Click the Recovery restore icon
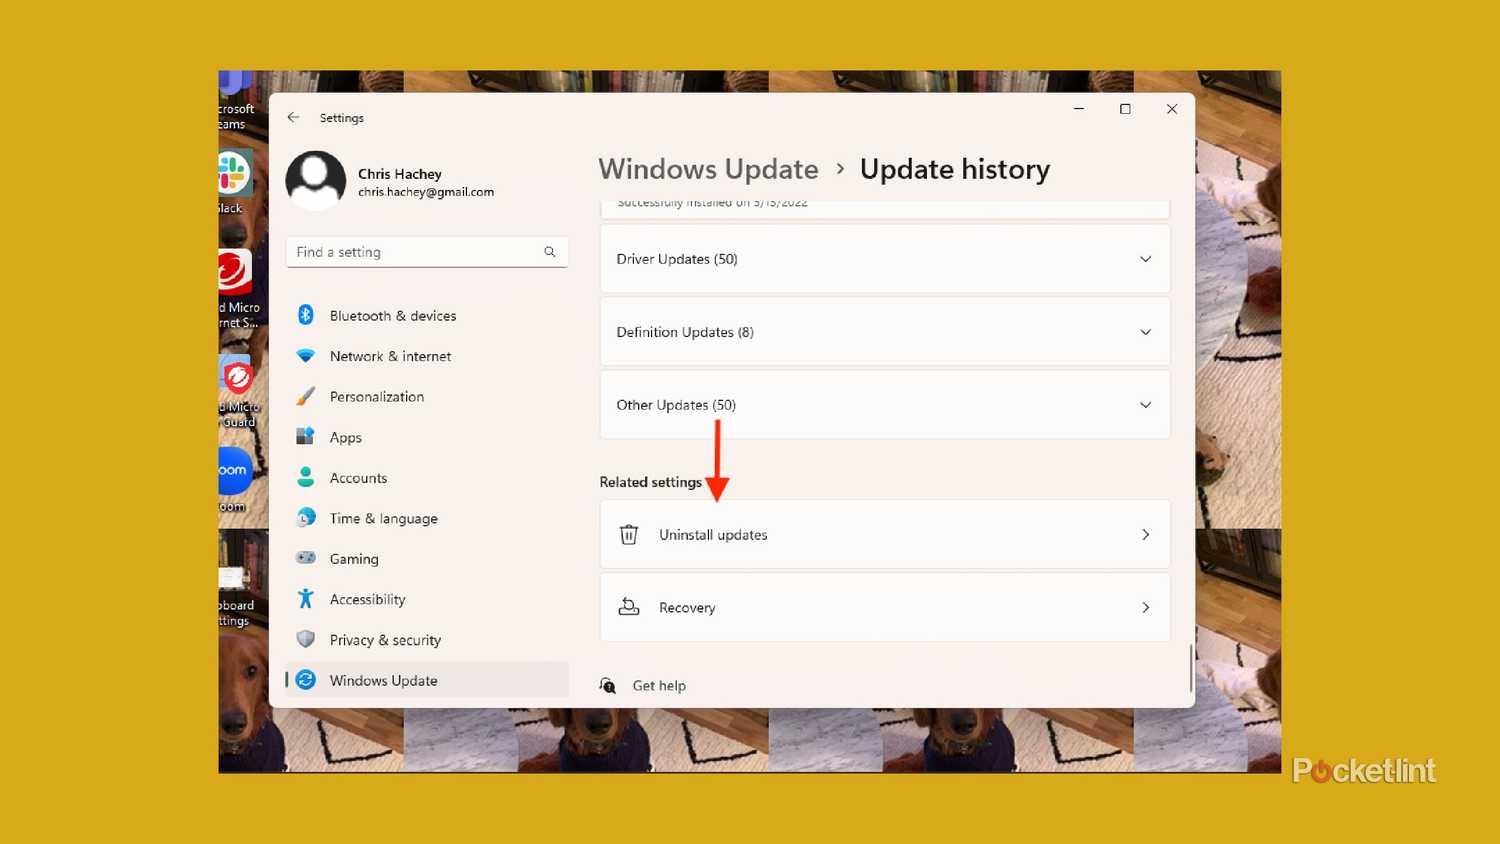Image resolution: width=1500 pixels, height=844 pixels. click(629, 607)
